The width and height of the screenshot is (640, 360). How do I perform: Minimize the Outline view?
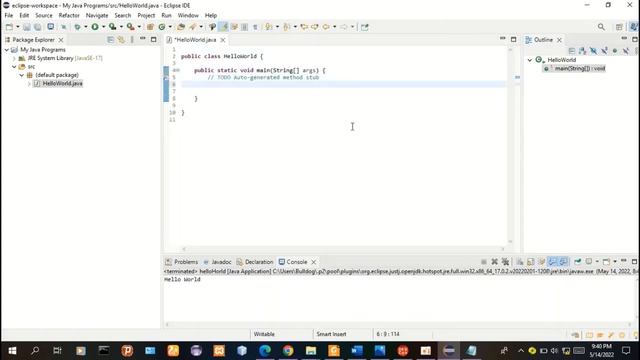624,39
